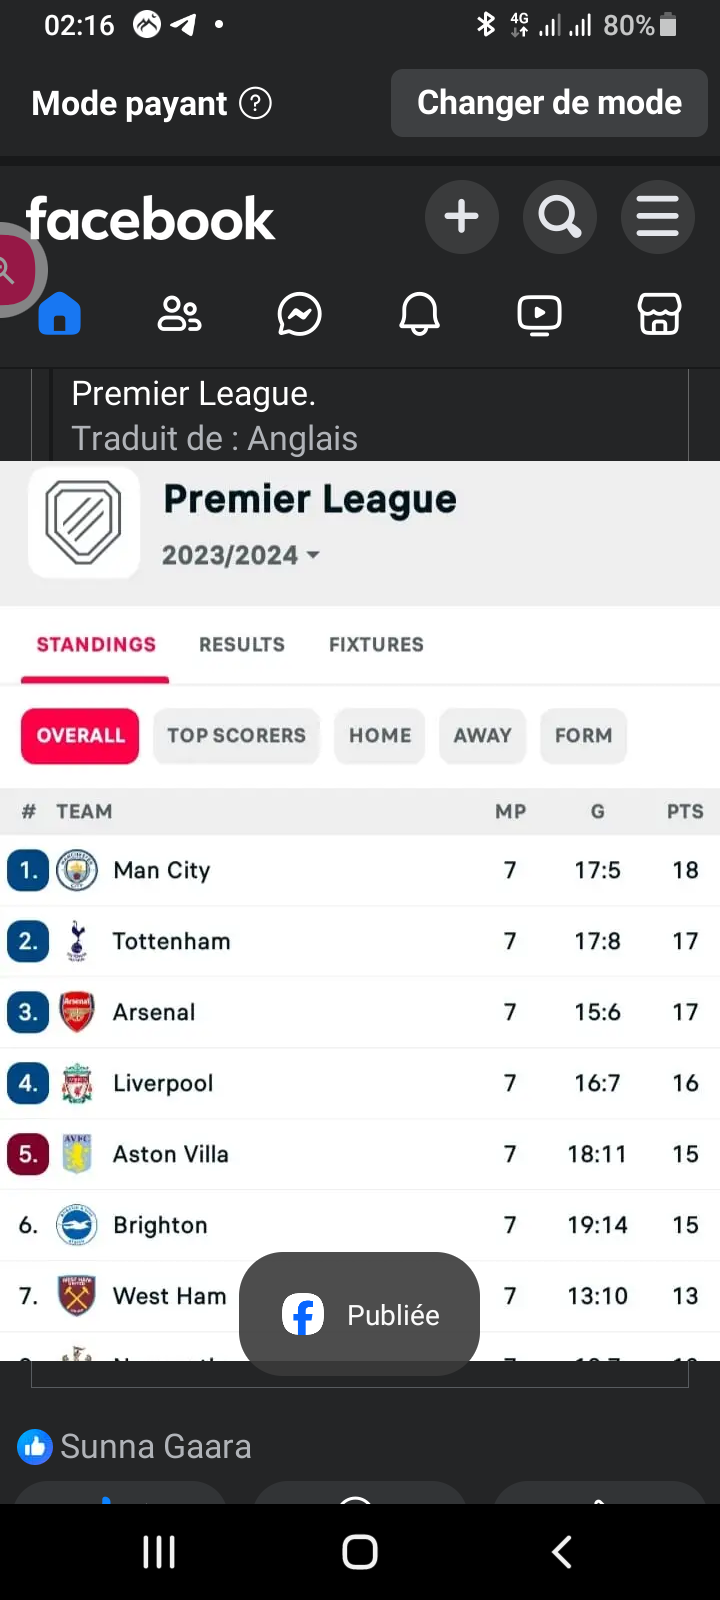
Task: Open notifications bell icon
Action: tap(419, 315)
